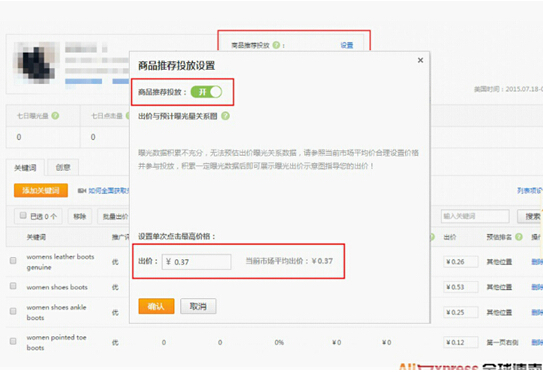Click keyword text women pointed toe boots

[x=56, y=343]
